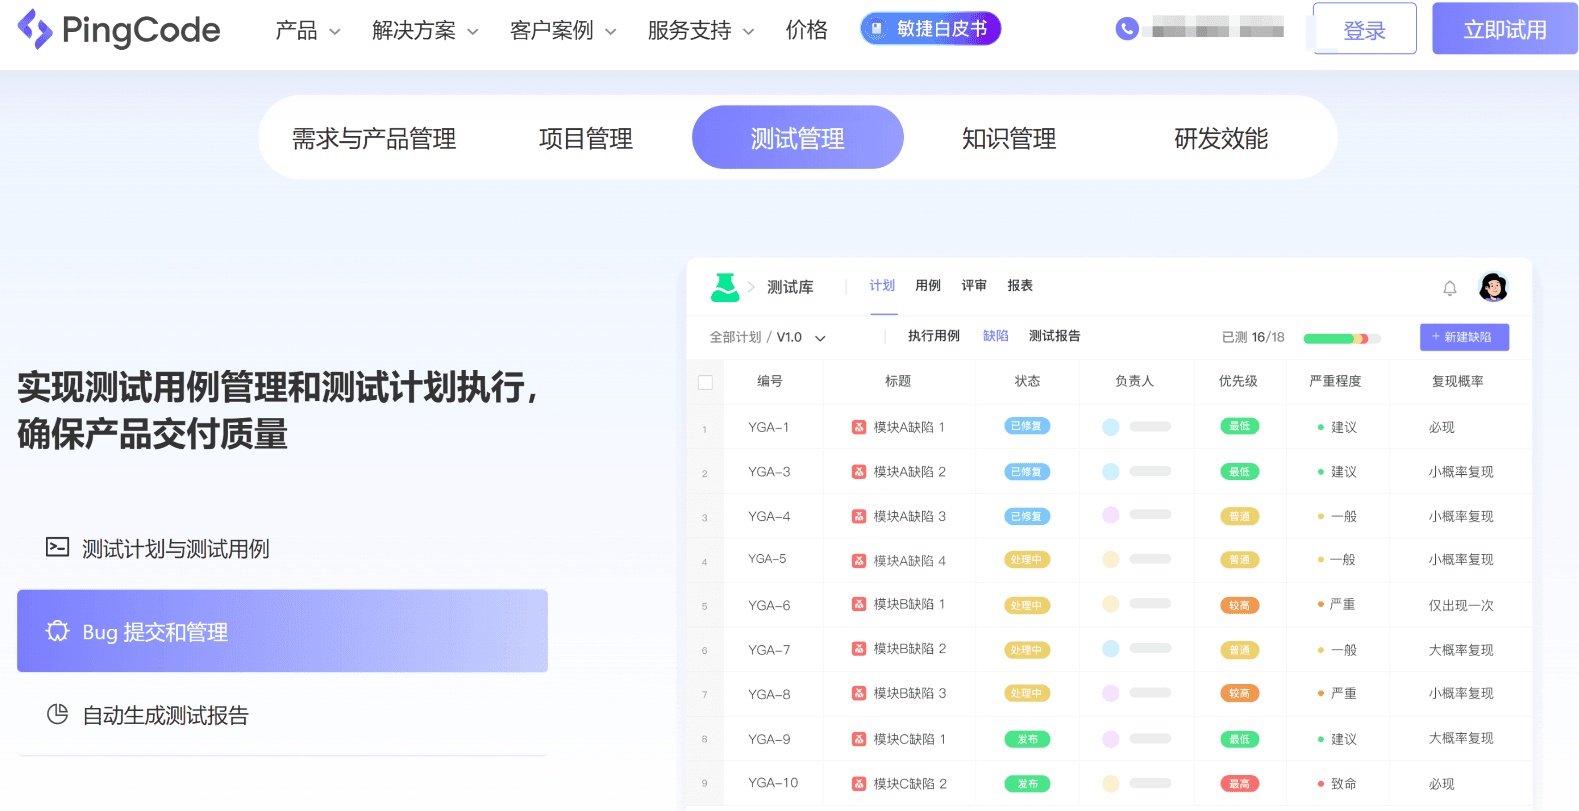1579x811 pixels.
Task: Click the assignee avatar in row YGA-6
Action: [1110, 604]
